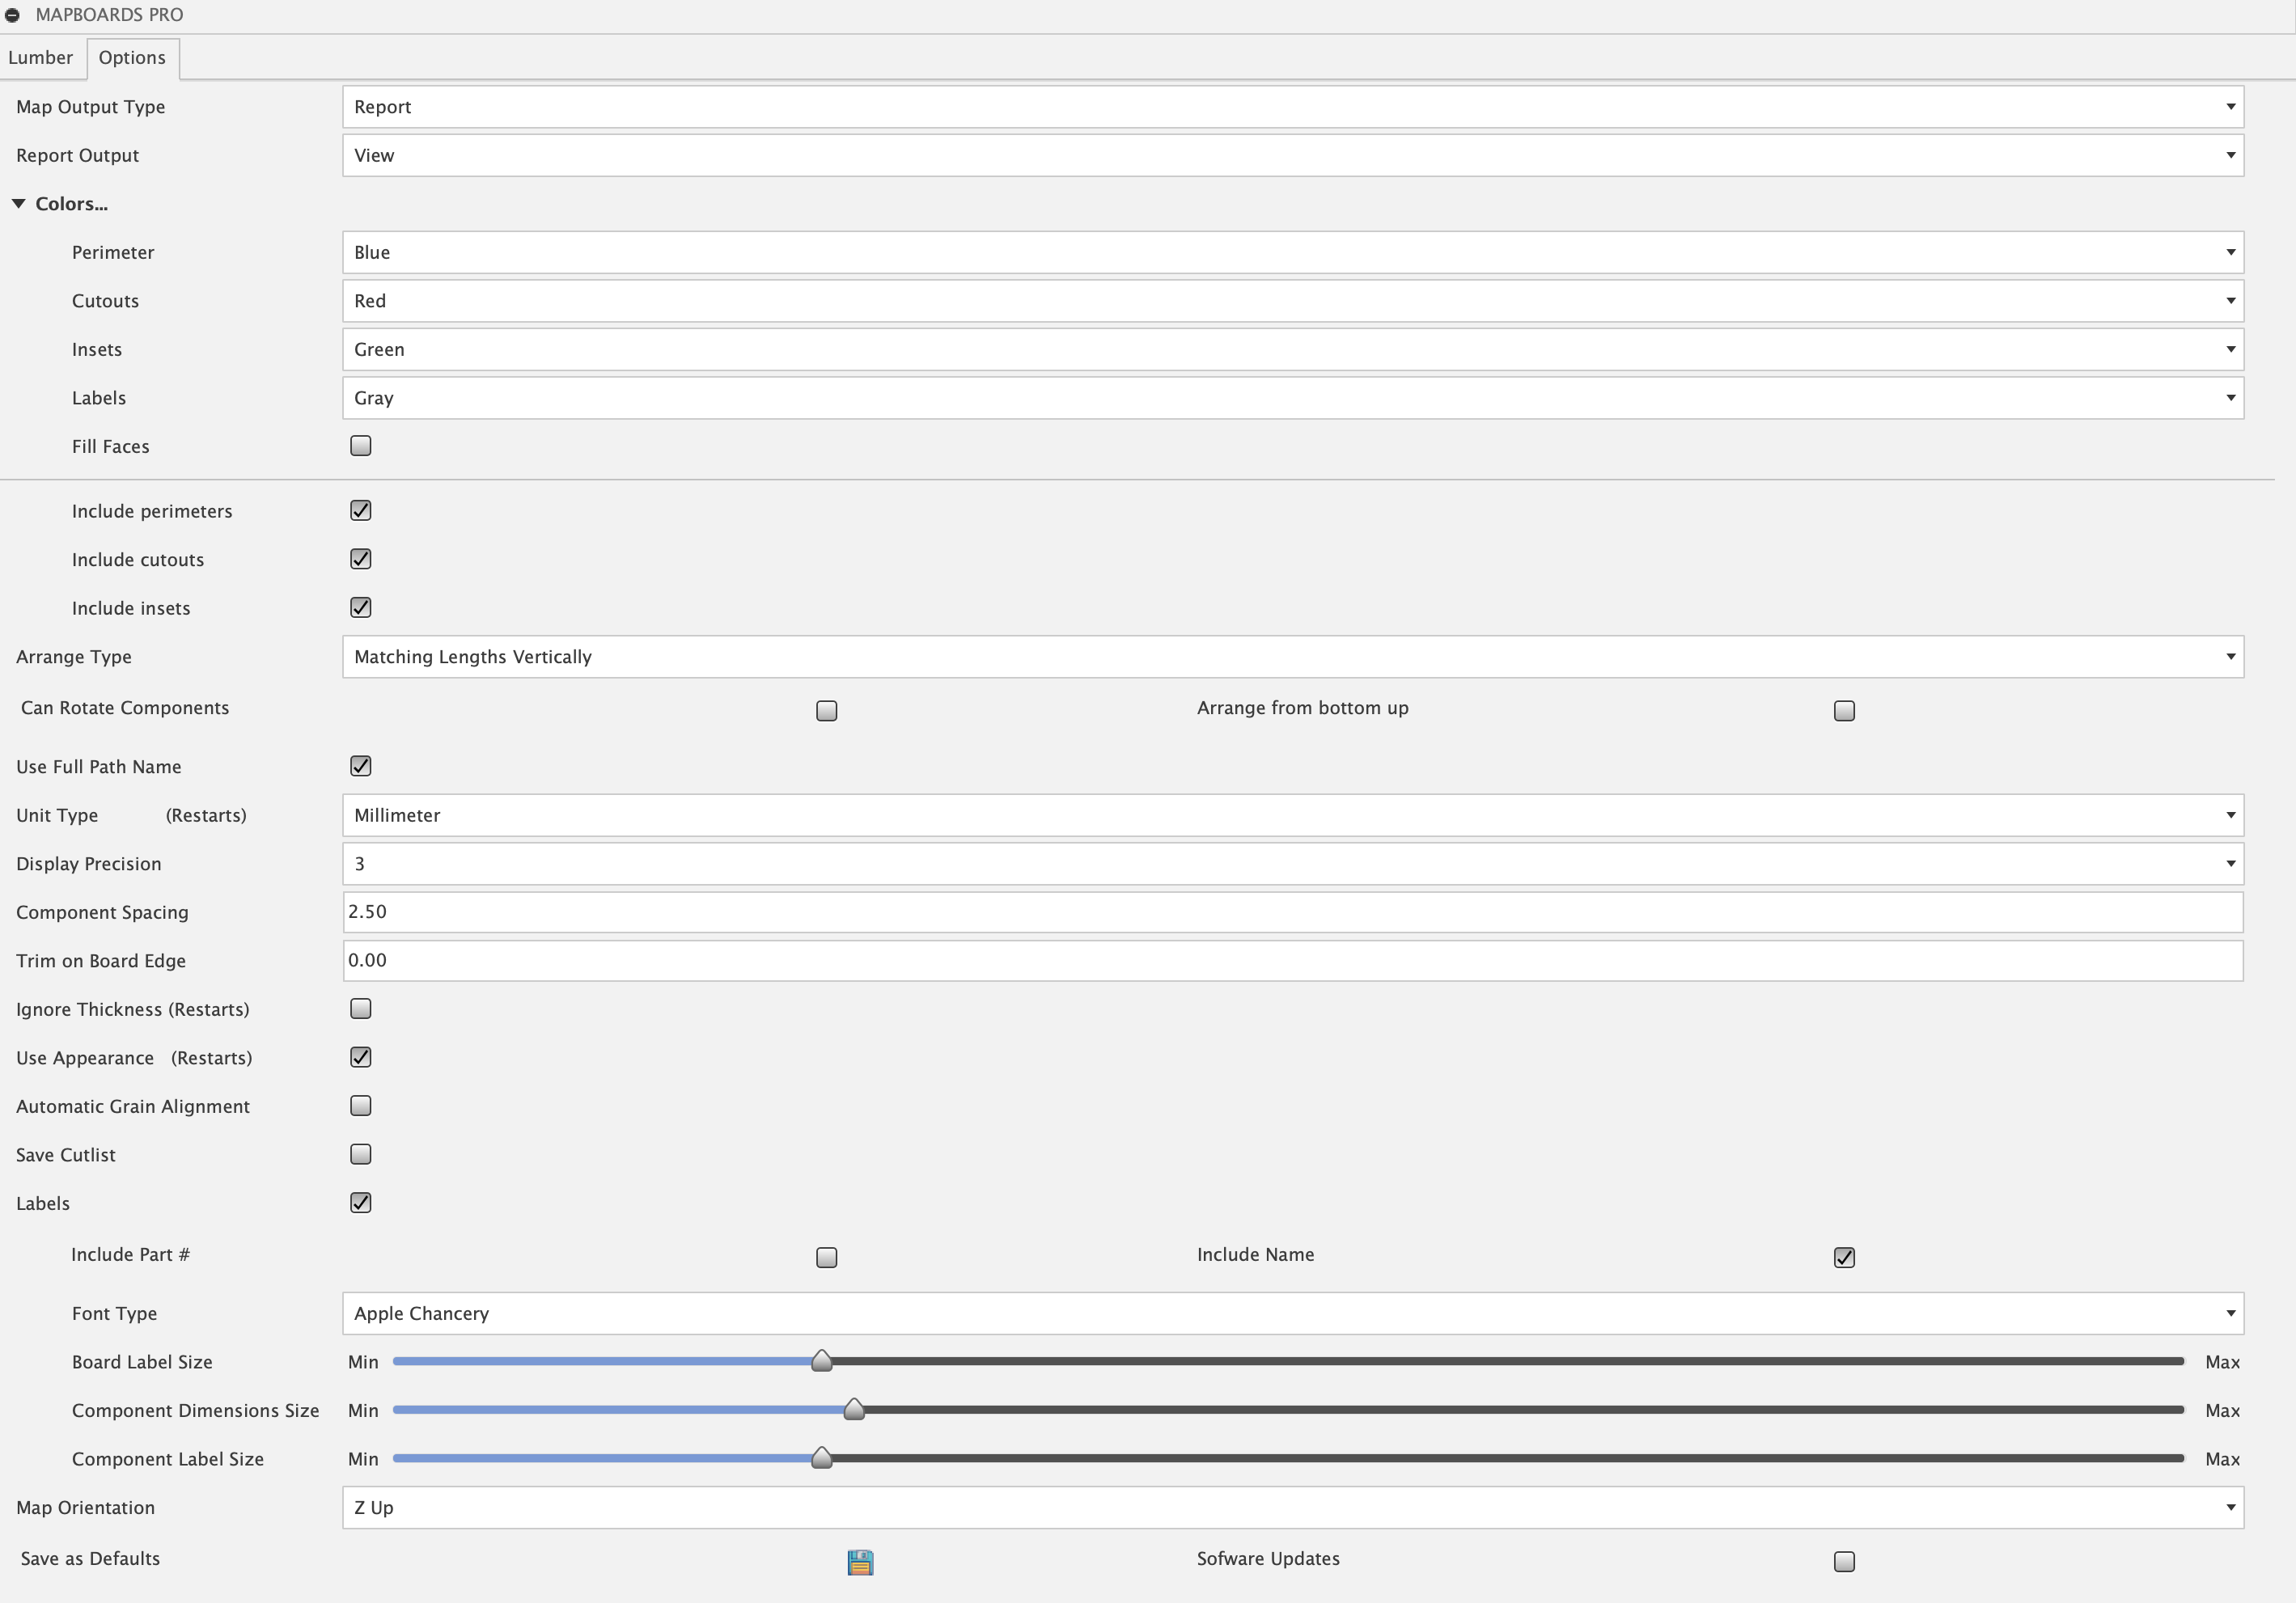Viewport: 2296px width, 1603px height.
Task: Open the Map Output Type dropdown
Action: (1292, 107)
